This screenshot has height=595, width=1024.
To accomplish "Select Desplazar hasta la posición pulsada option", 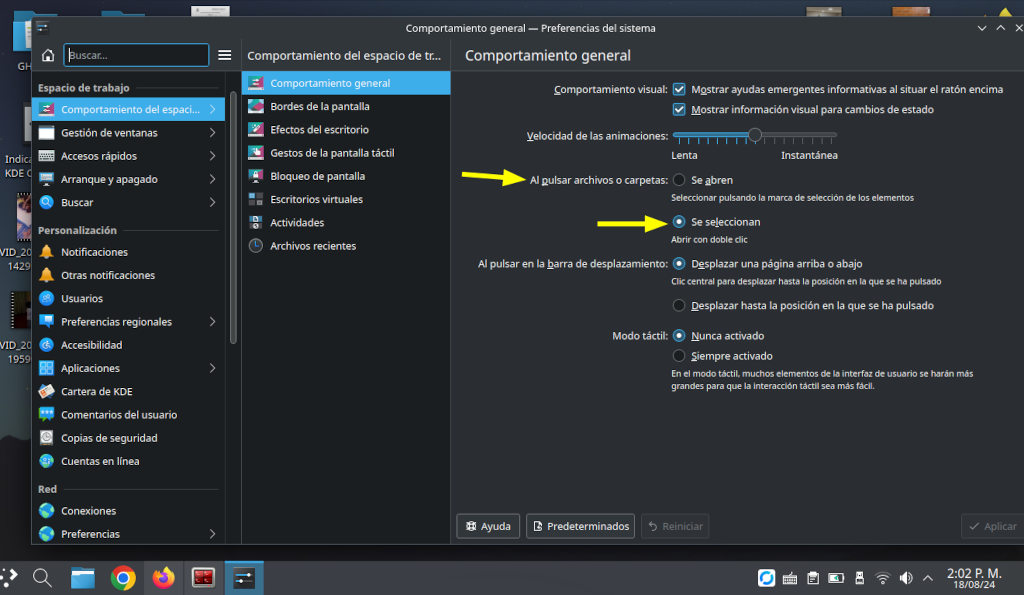I will (x=679, y=306).
